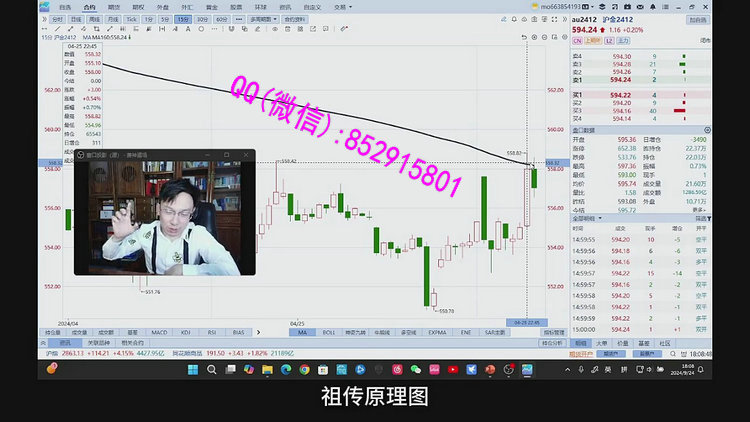Switch to the BOLL indicator tab
The width and height of the screenshot is (750, 422).
pos(329,332)
